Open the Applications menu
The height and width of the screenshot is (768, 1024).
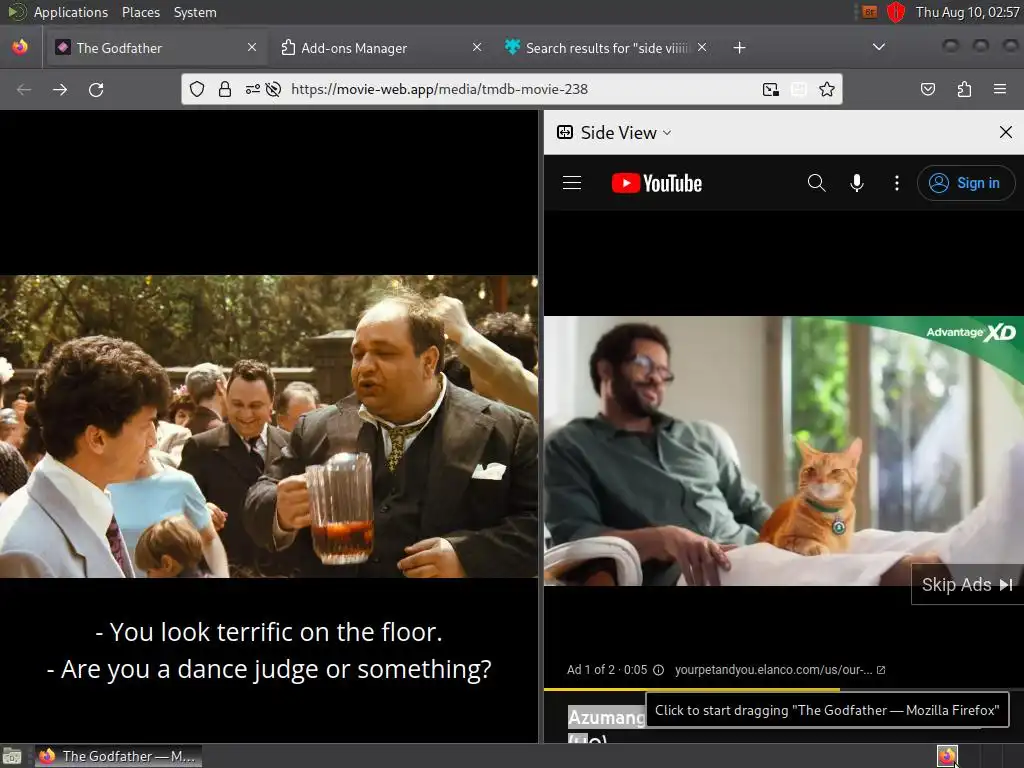(71, 12)
